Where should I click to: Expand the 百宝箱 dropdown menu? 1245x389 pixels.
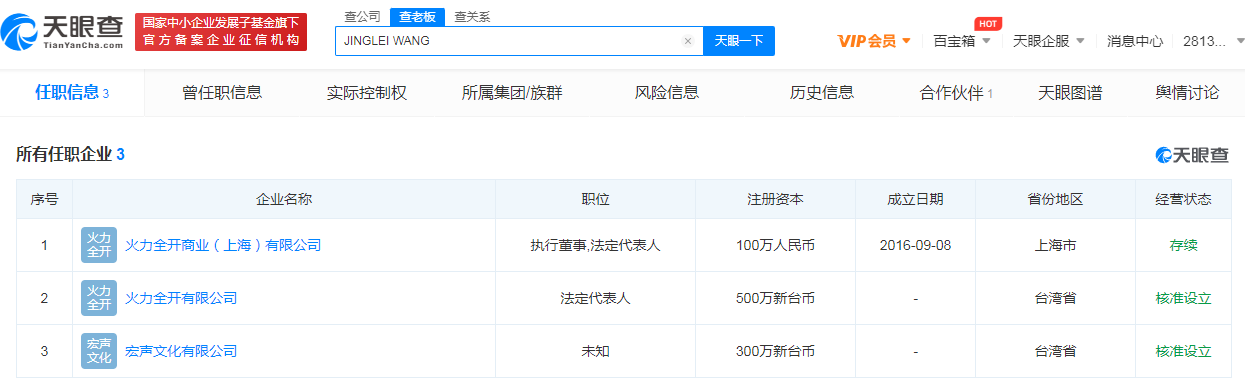pyautogui.click(x=962, y=41)
